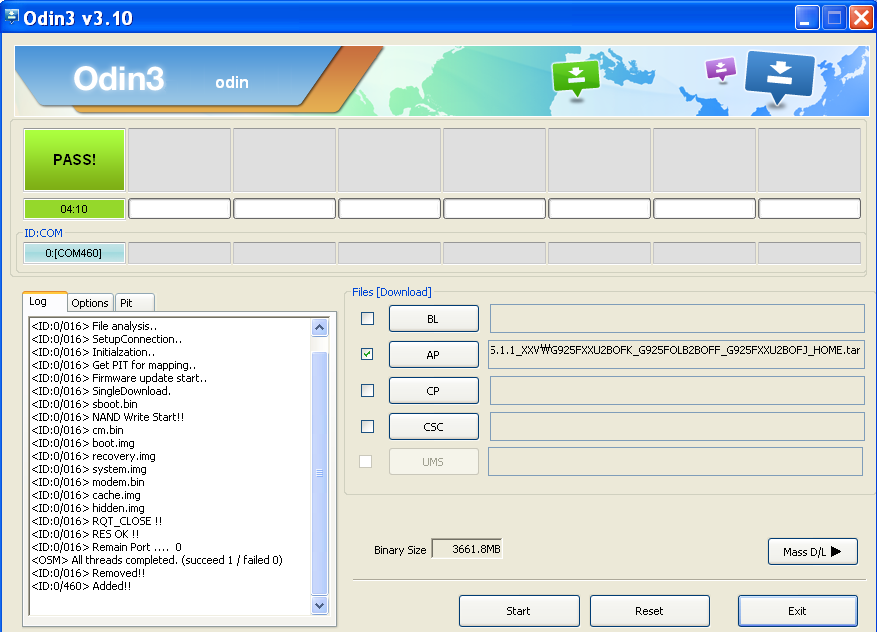Close the Odin3 window
The width and height of the screenshot is (877, 632).
click(861, 18)
